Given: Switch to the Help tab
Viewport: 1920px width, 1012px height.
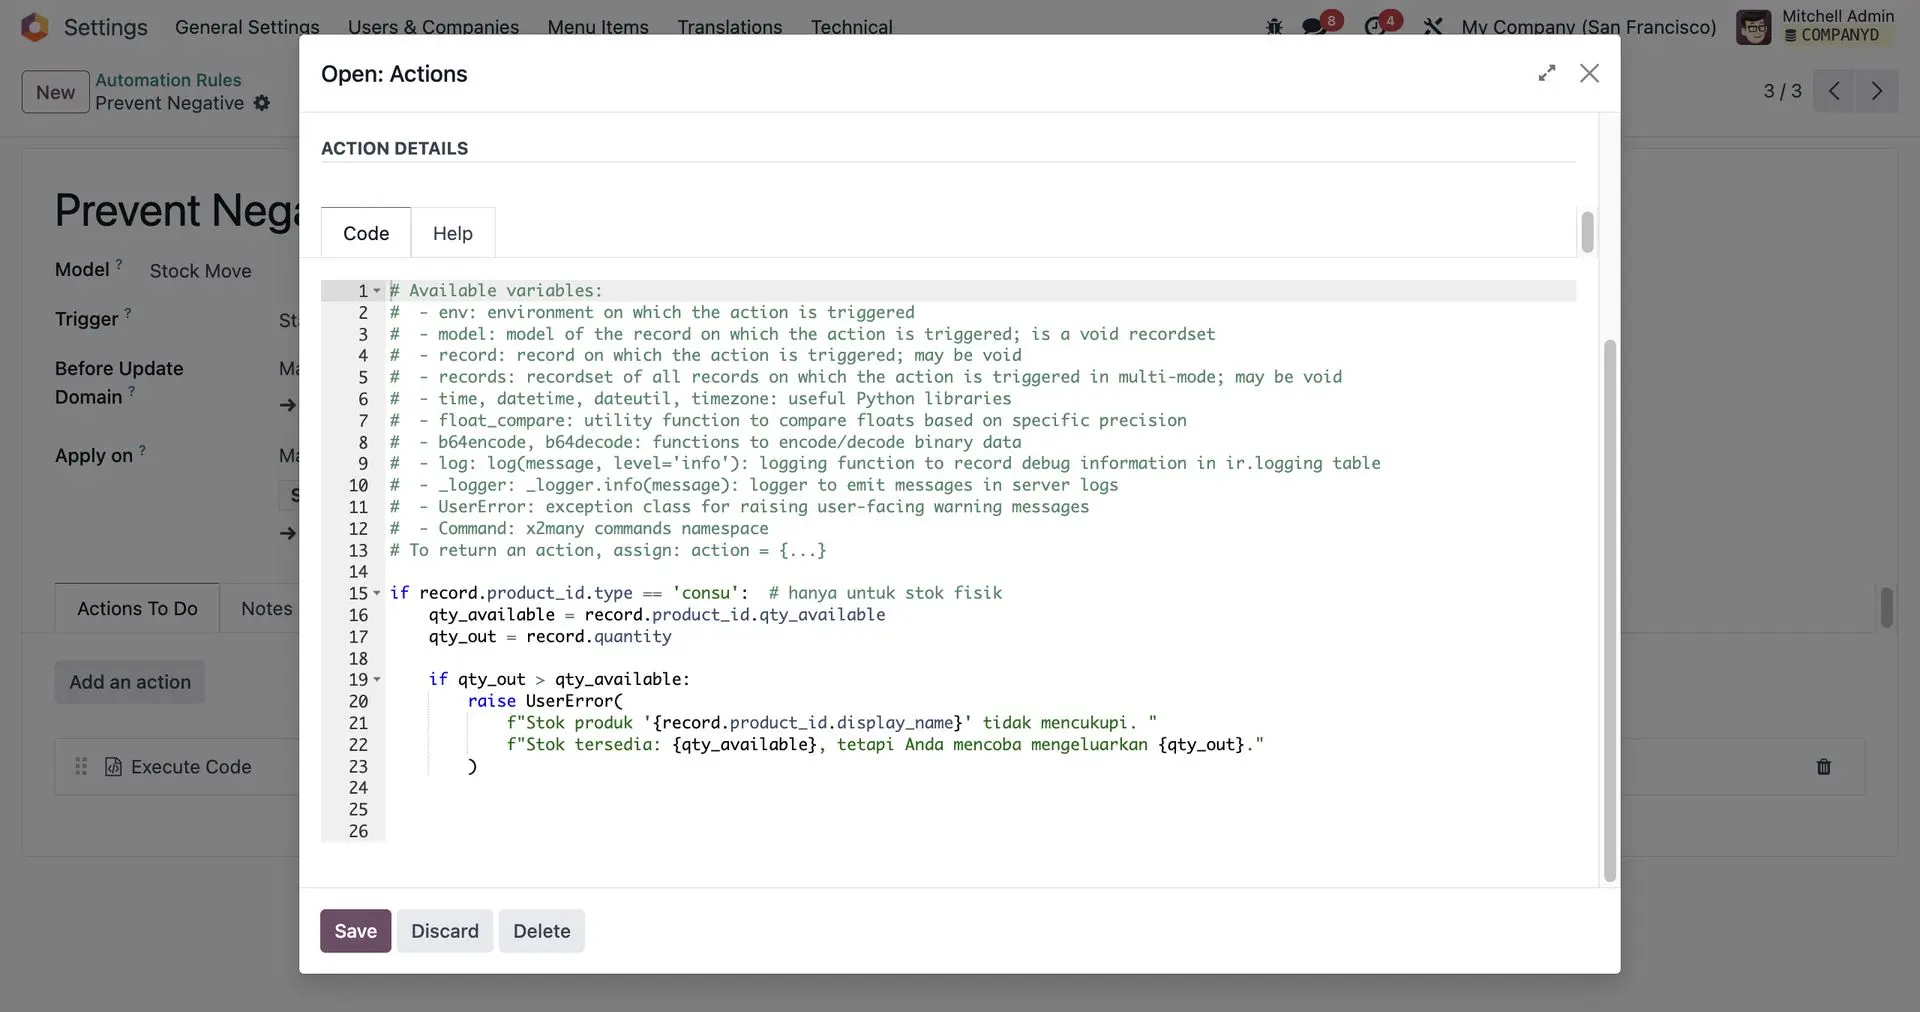Looking at the screenshot, I should (x=452, y=233).
